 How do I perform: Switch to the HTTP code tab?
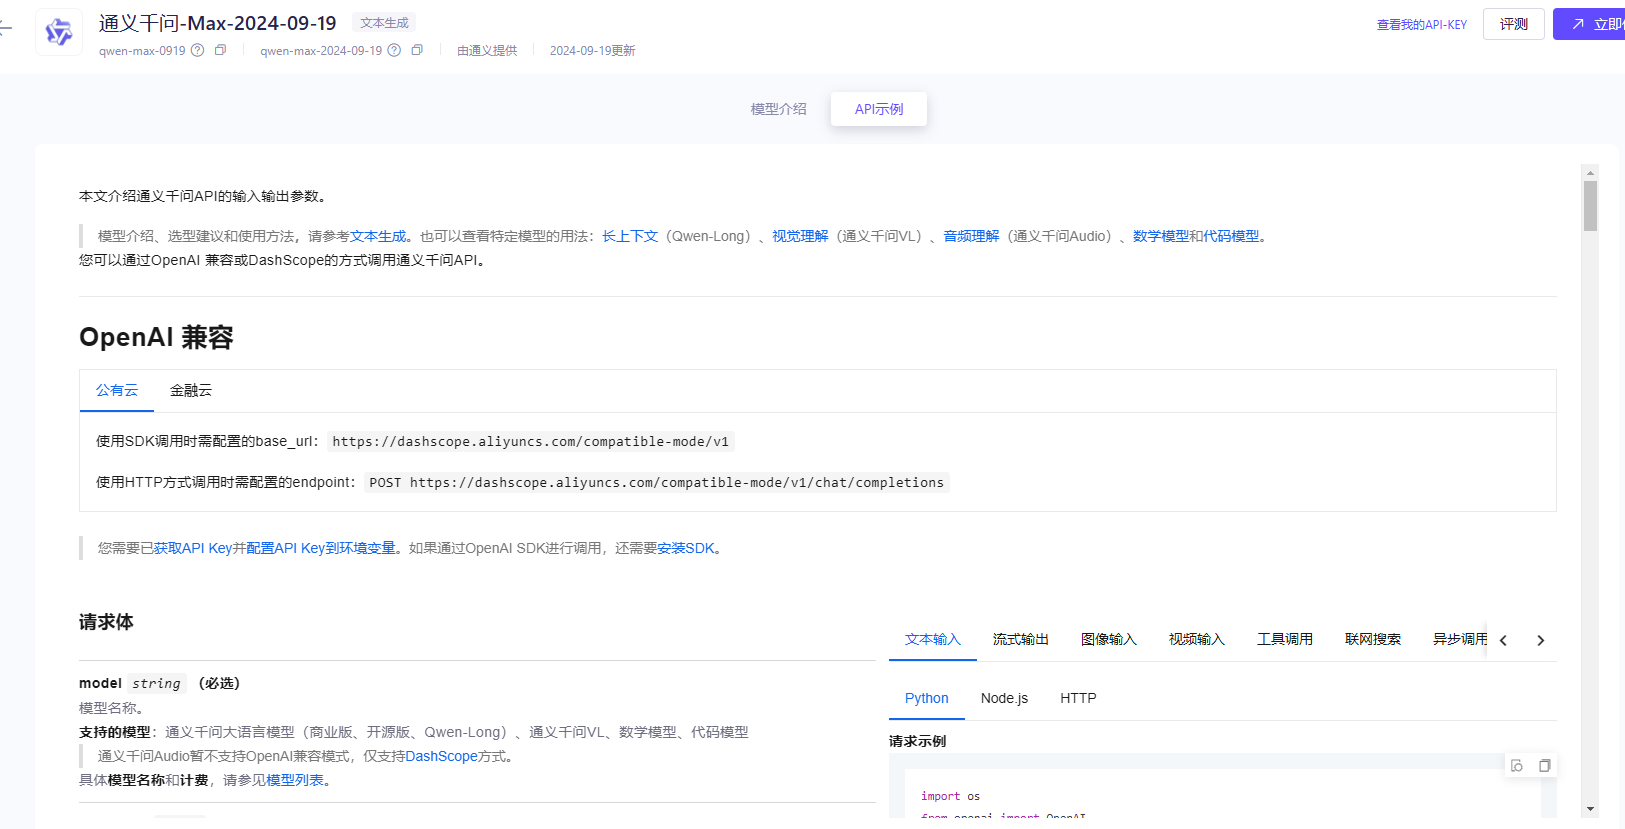tap(1078, 698)
